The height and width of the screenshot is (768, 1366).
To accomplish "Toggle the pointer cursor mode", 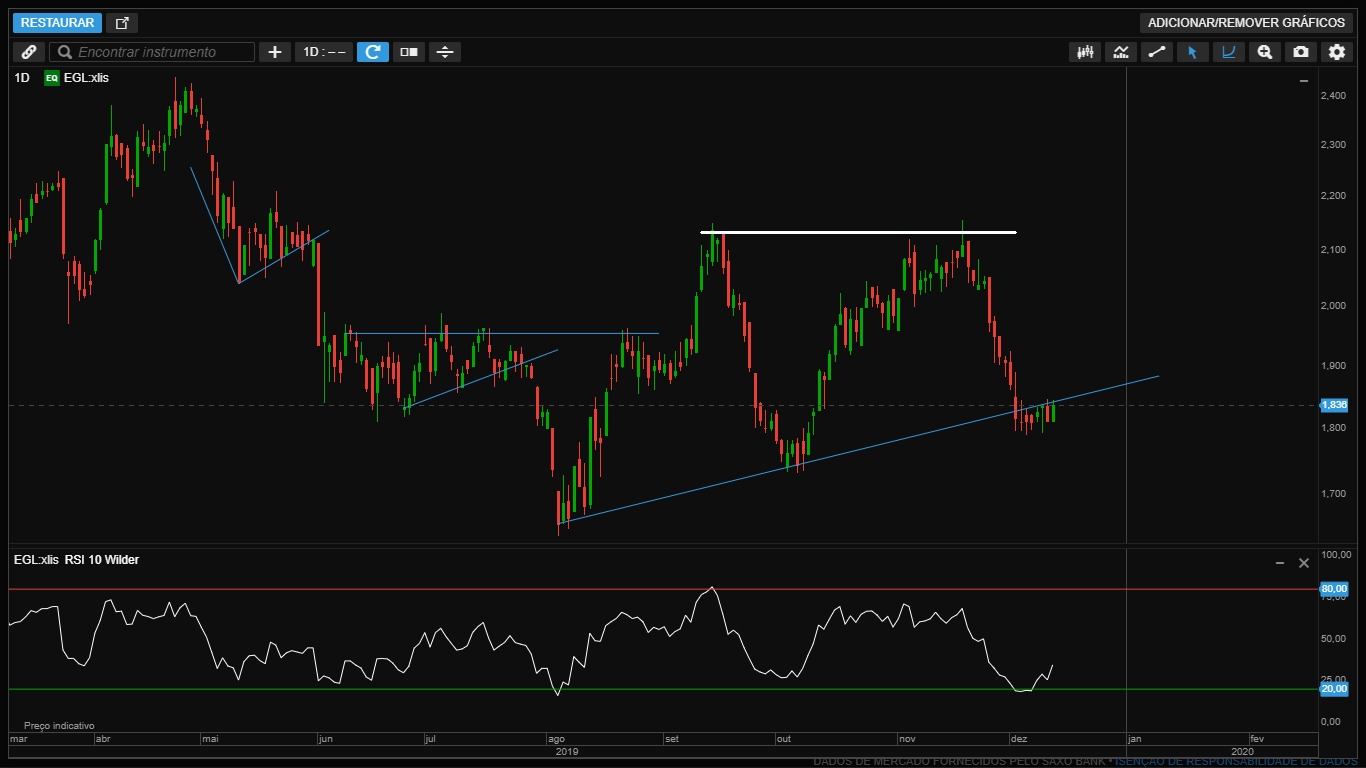I will click(x=1192, y=52).
